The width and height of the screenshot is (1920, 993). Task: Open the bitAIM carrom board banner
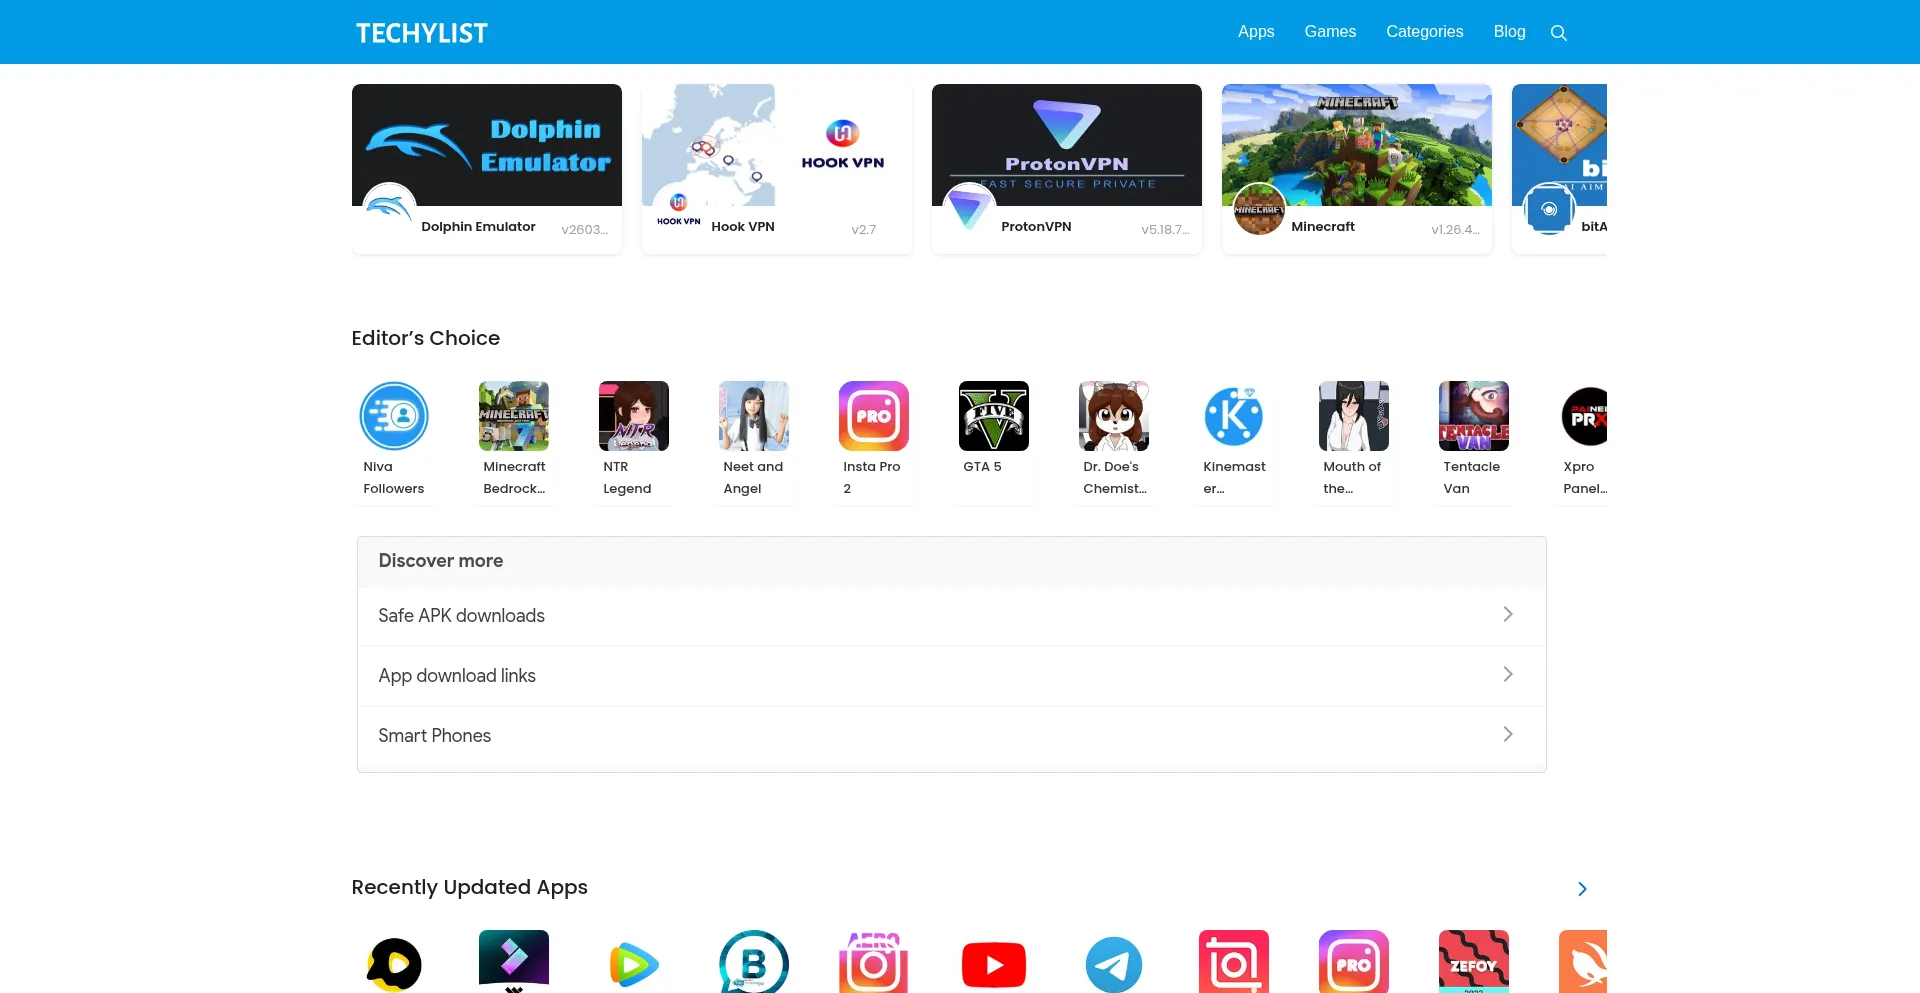1559,145
